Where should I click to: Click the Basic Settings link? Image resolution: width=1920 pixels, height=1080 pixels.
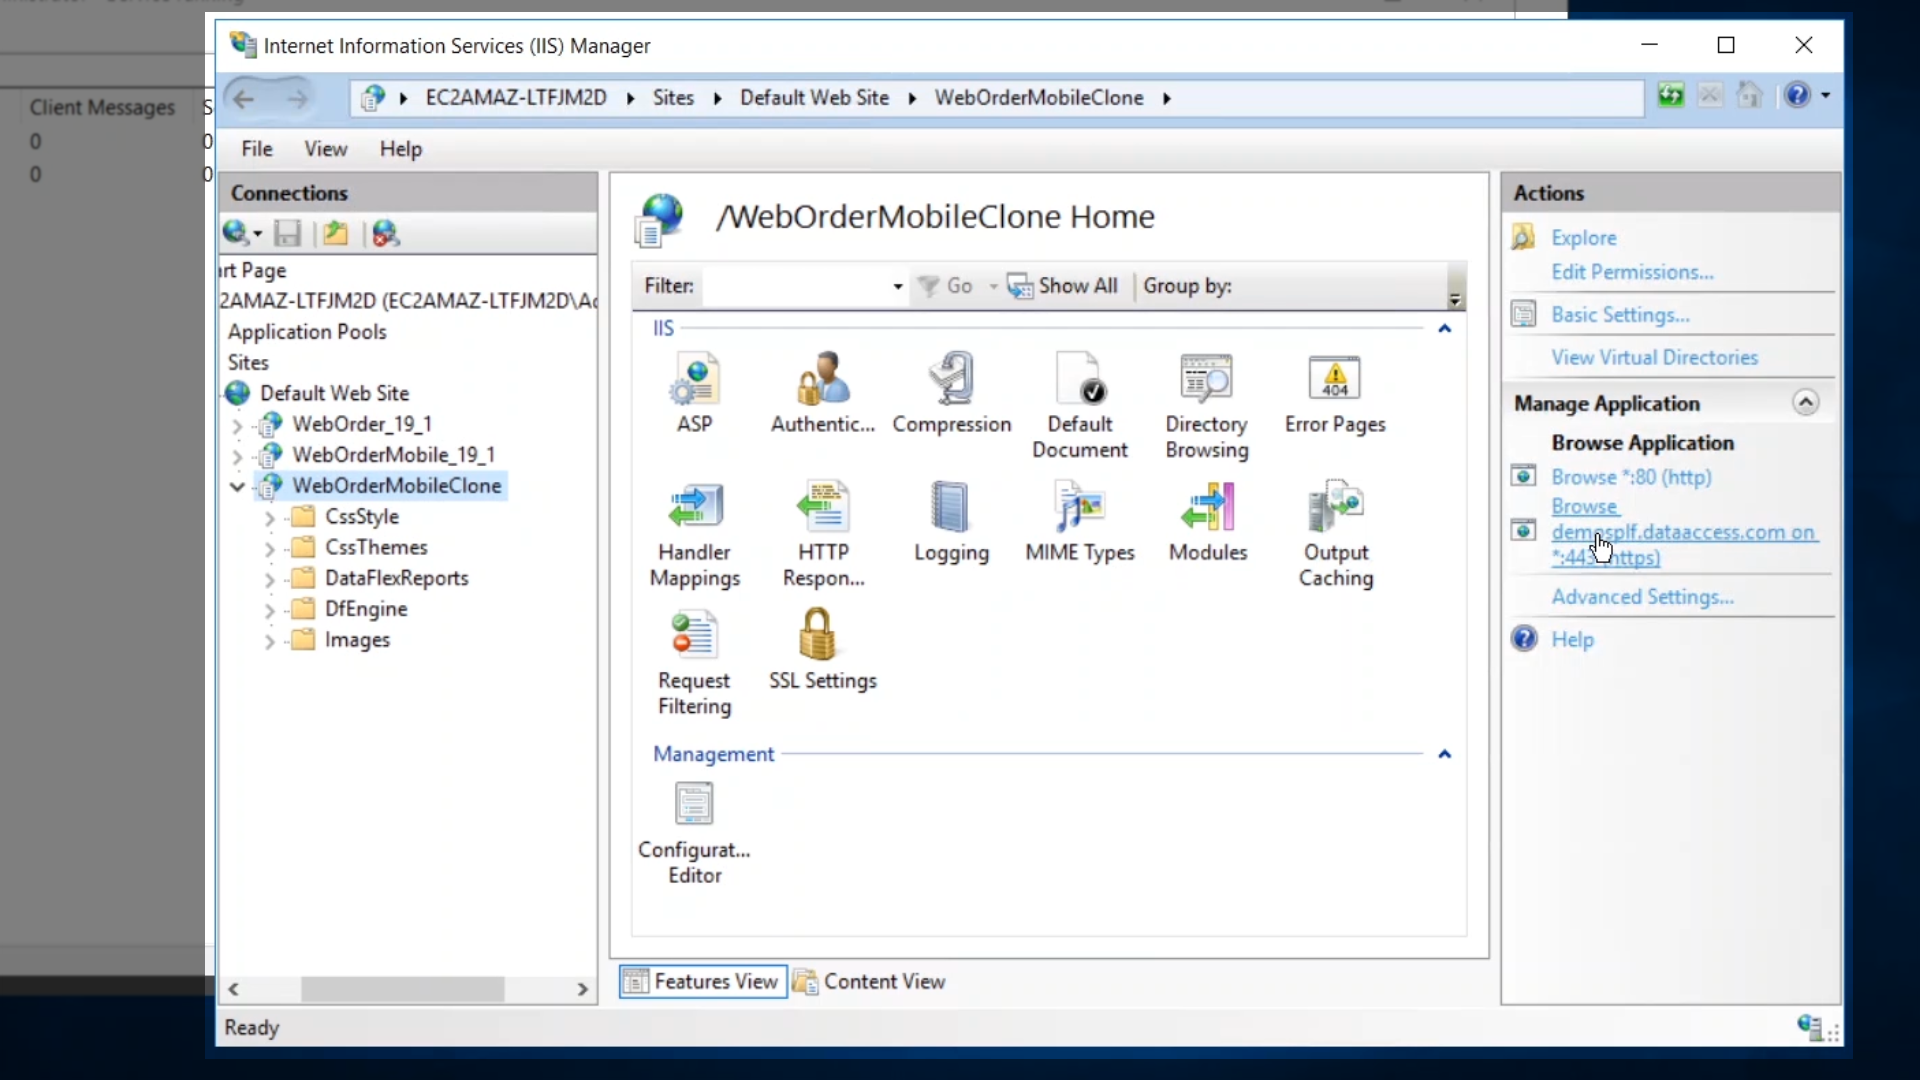pyautogui.click(x=1620, y=315)
